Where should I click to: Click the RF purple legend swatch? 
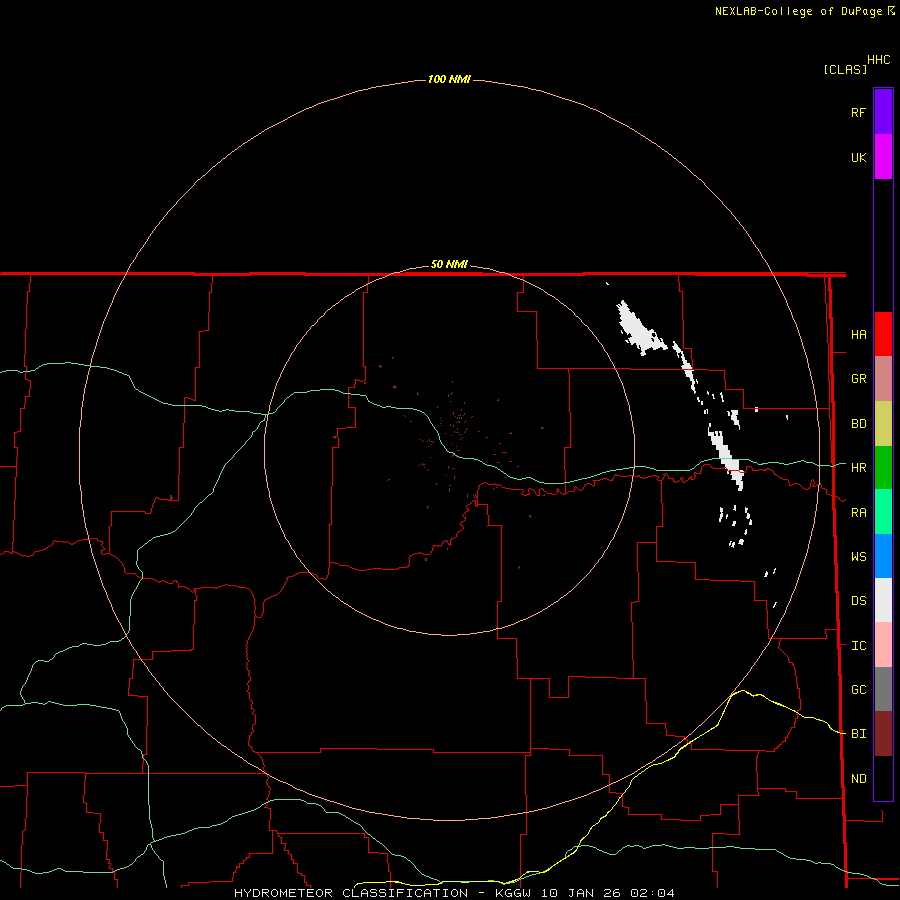click(883, 112)
